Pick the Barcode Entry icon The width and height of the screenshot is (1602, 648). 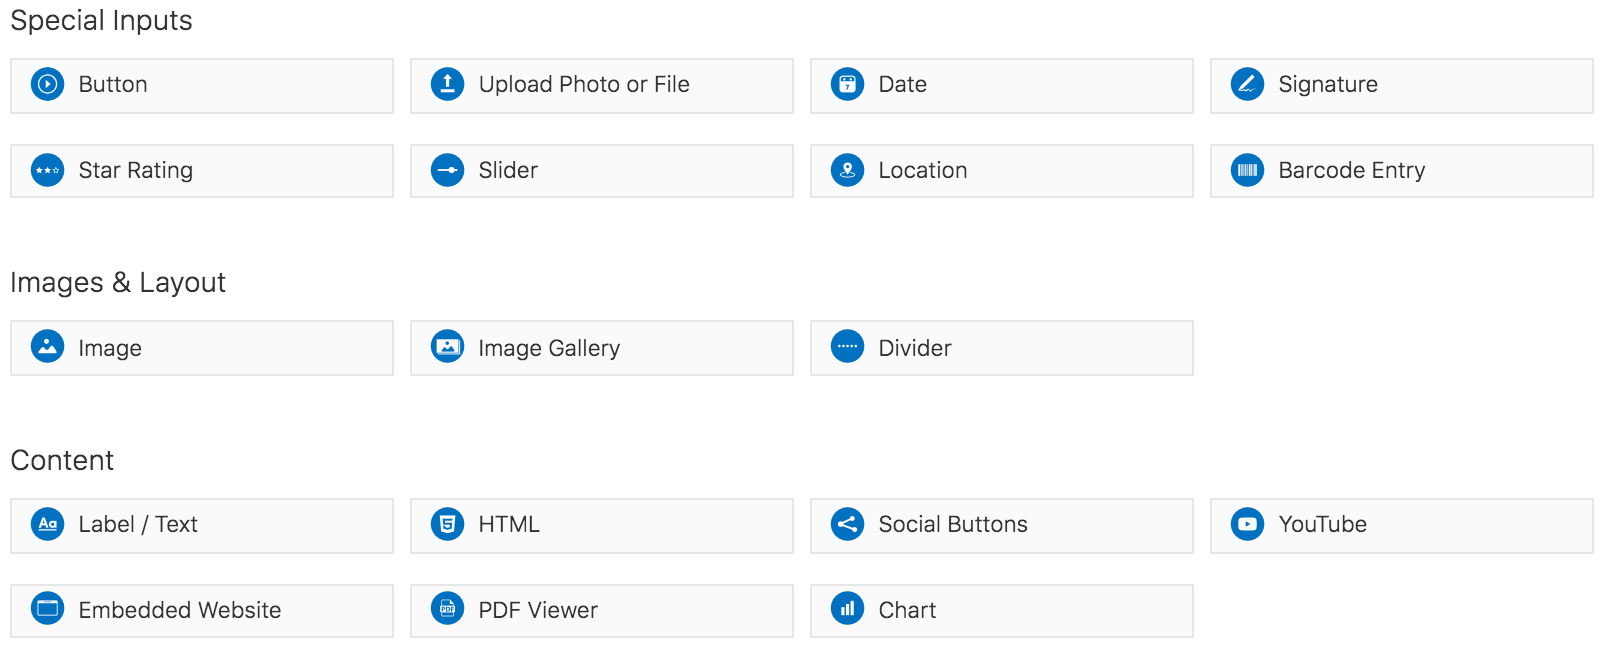[x=1247, y=170]
